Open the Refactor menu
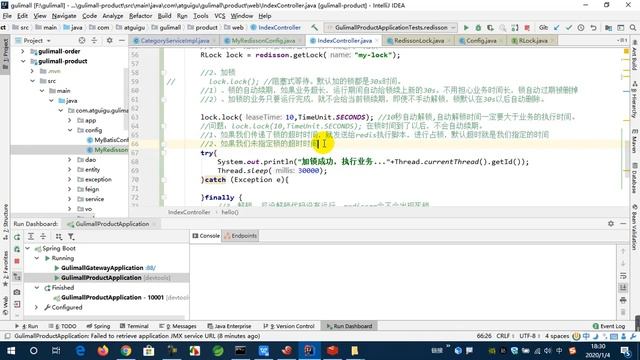The height and width of the screenshot is (360, 640). [x=140, y=16]
